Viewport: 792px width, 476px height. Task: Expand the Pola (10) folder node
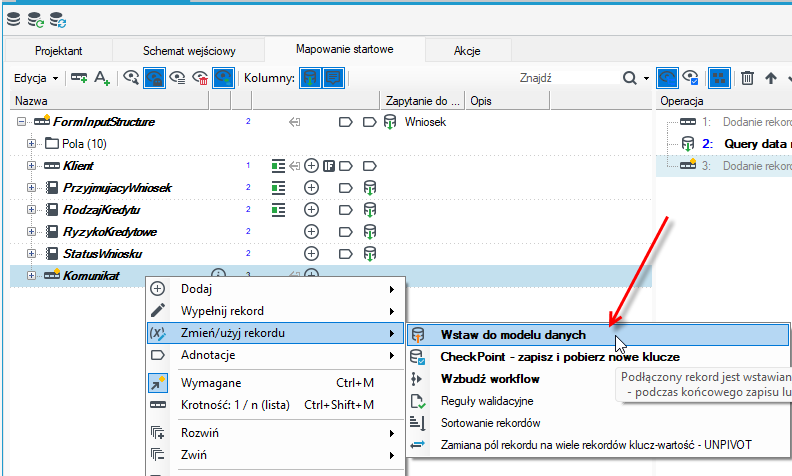31,144
